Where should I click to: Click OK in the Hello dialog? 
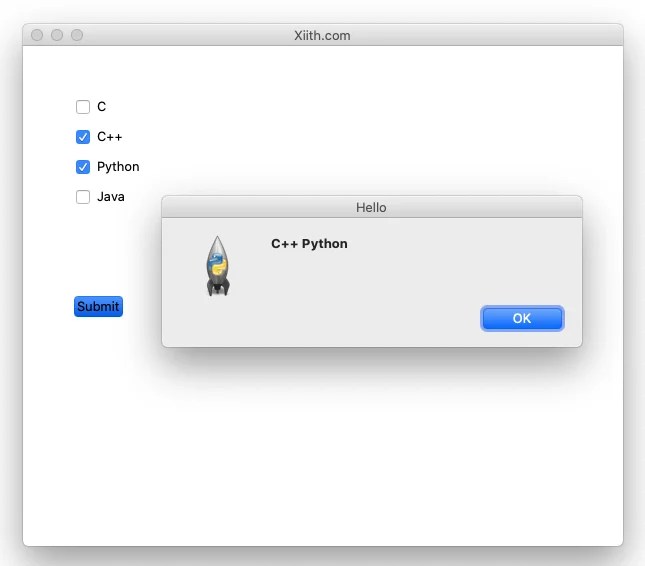522,318
